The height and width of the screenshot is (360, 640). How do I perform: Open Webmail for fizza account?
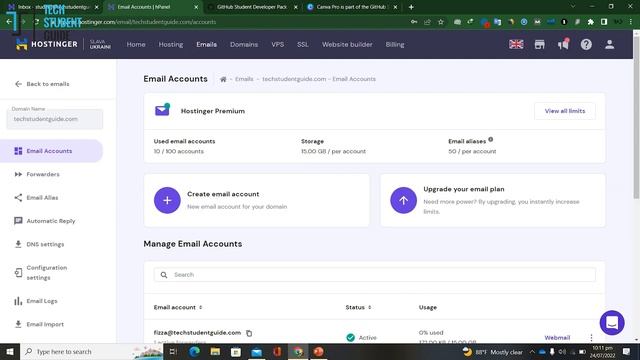pos(557,338)
